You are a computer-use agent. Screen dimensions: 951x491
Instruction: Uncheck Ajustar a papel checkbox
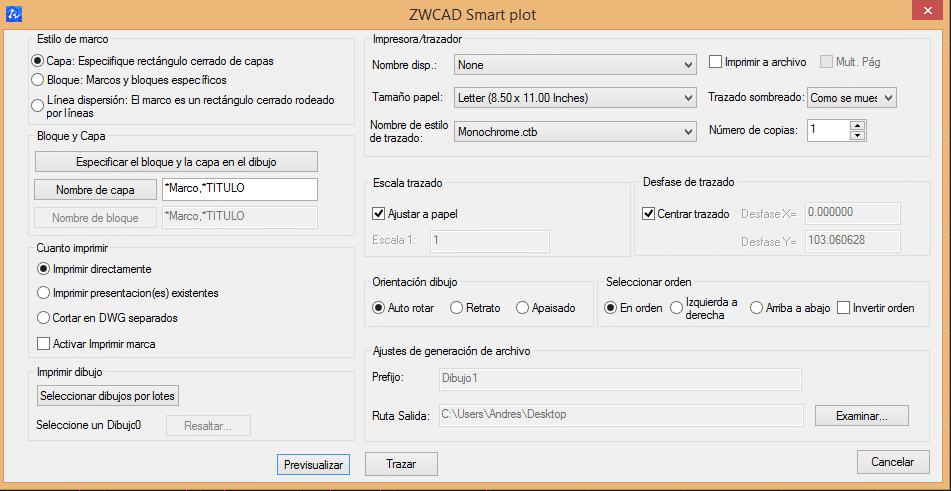[x=378, y=213]
